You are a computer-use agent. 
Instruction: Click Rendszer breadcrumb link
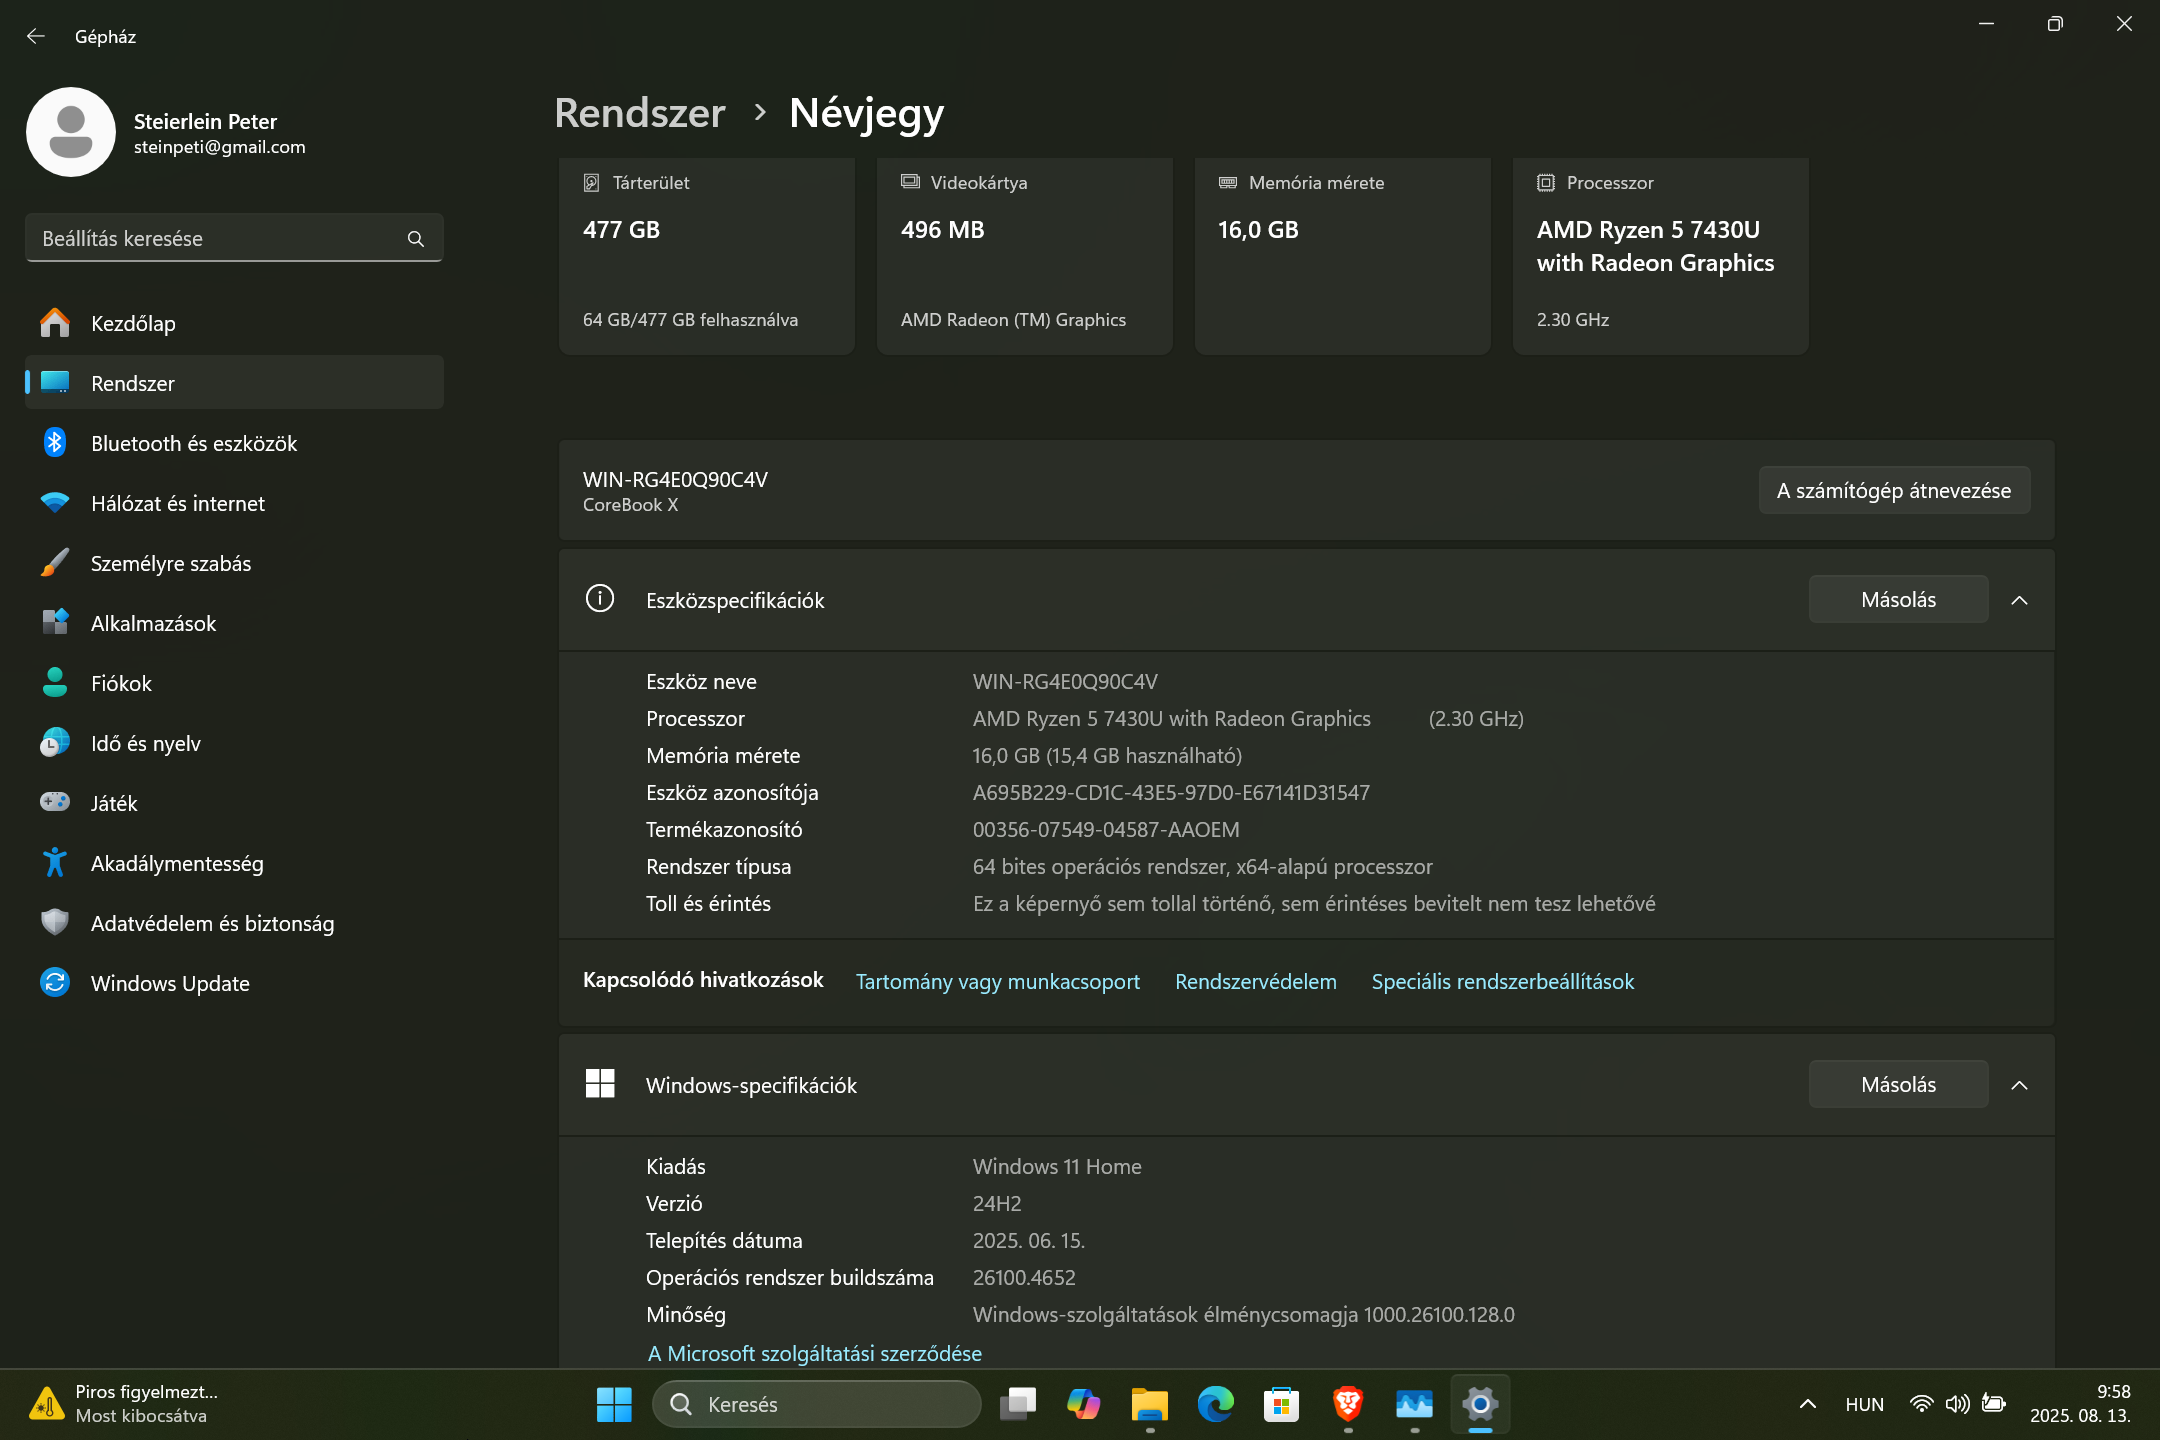640,113
